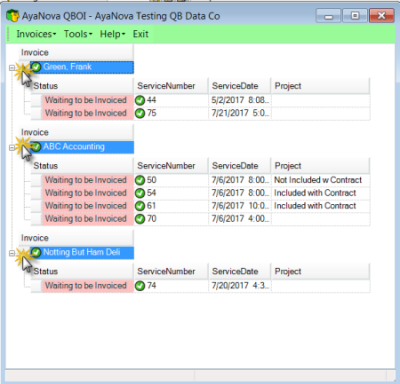Sort Green, Frank items by ServiceDate column

tap(240, 86)
